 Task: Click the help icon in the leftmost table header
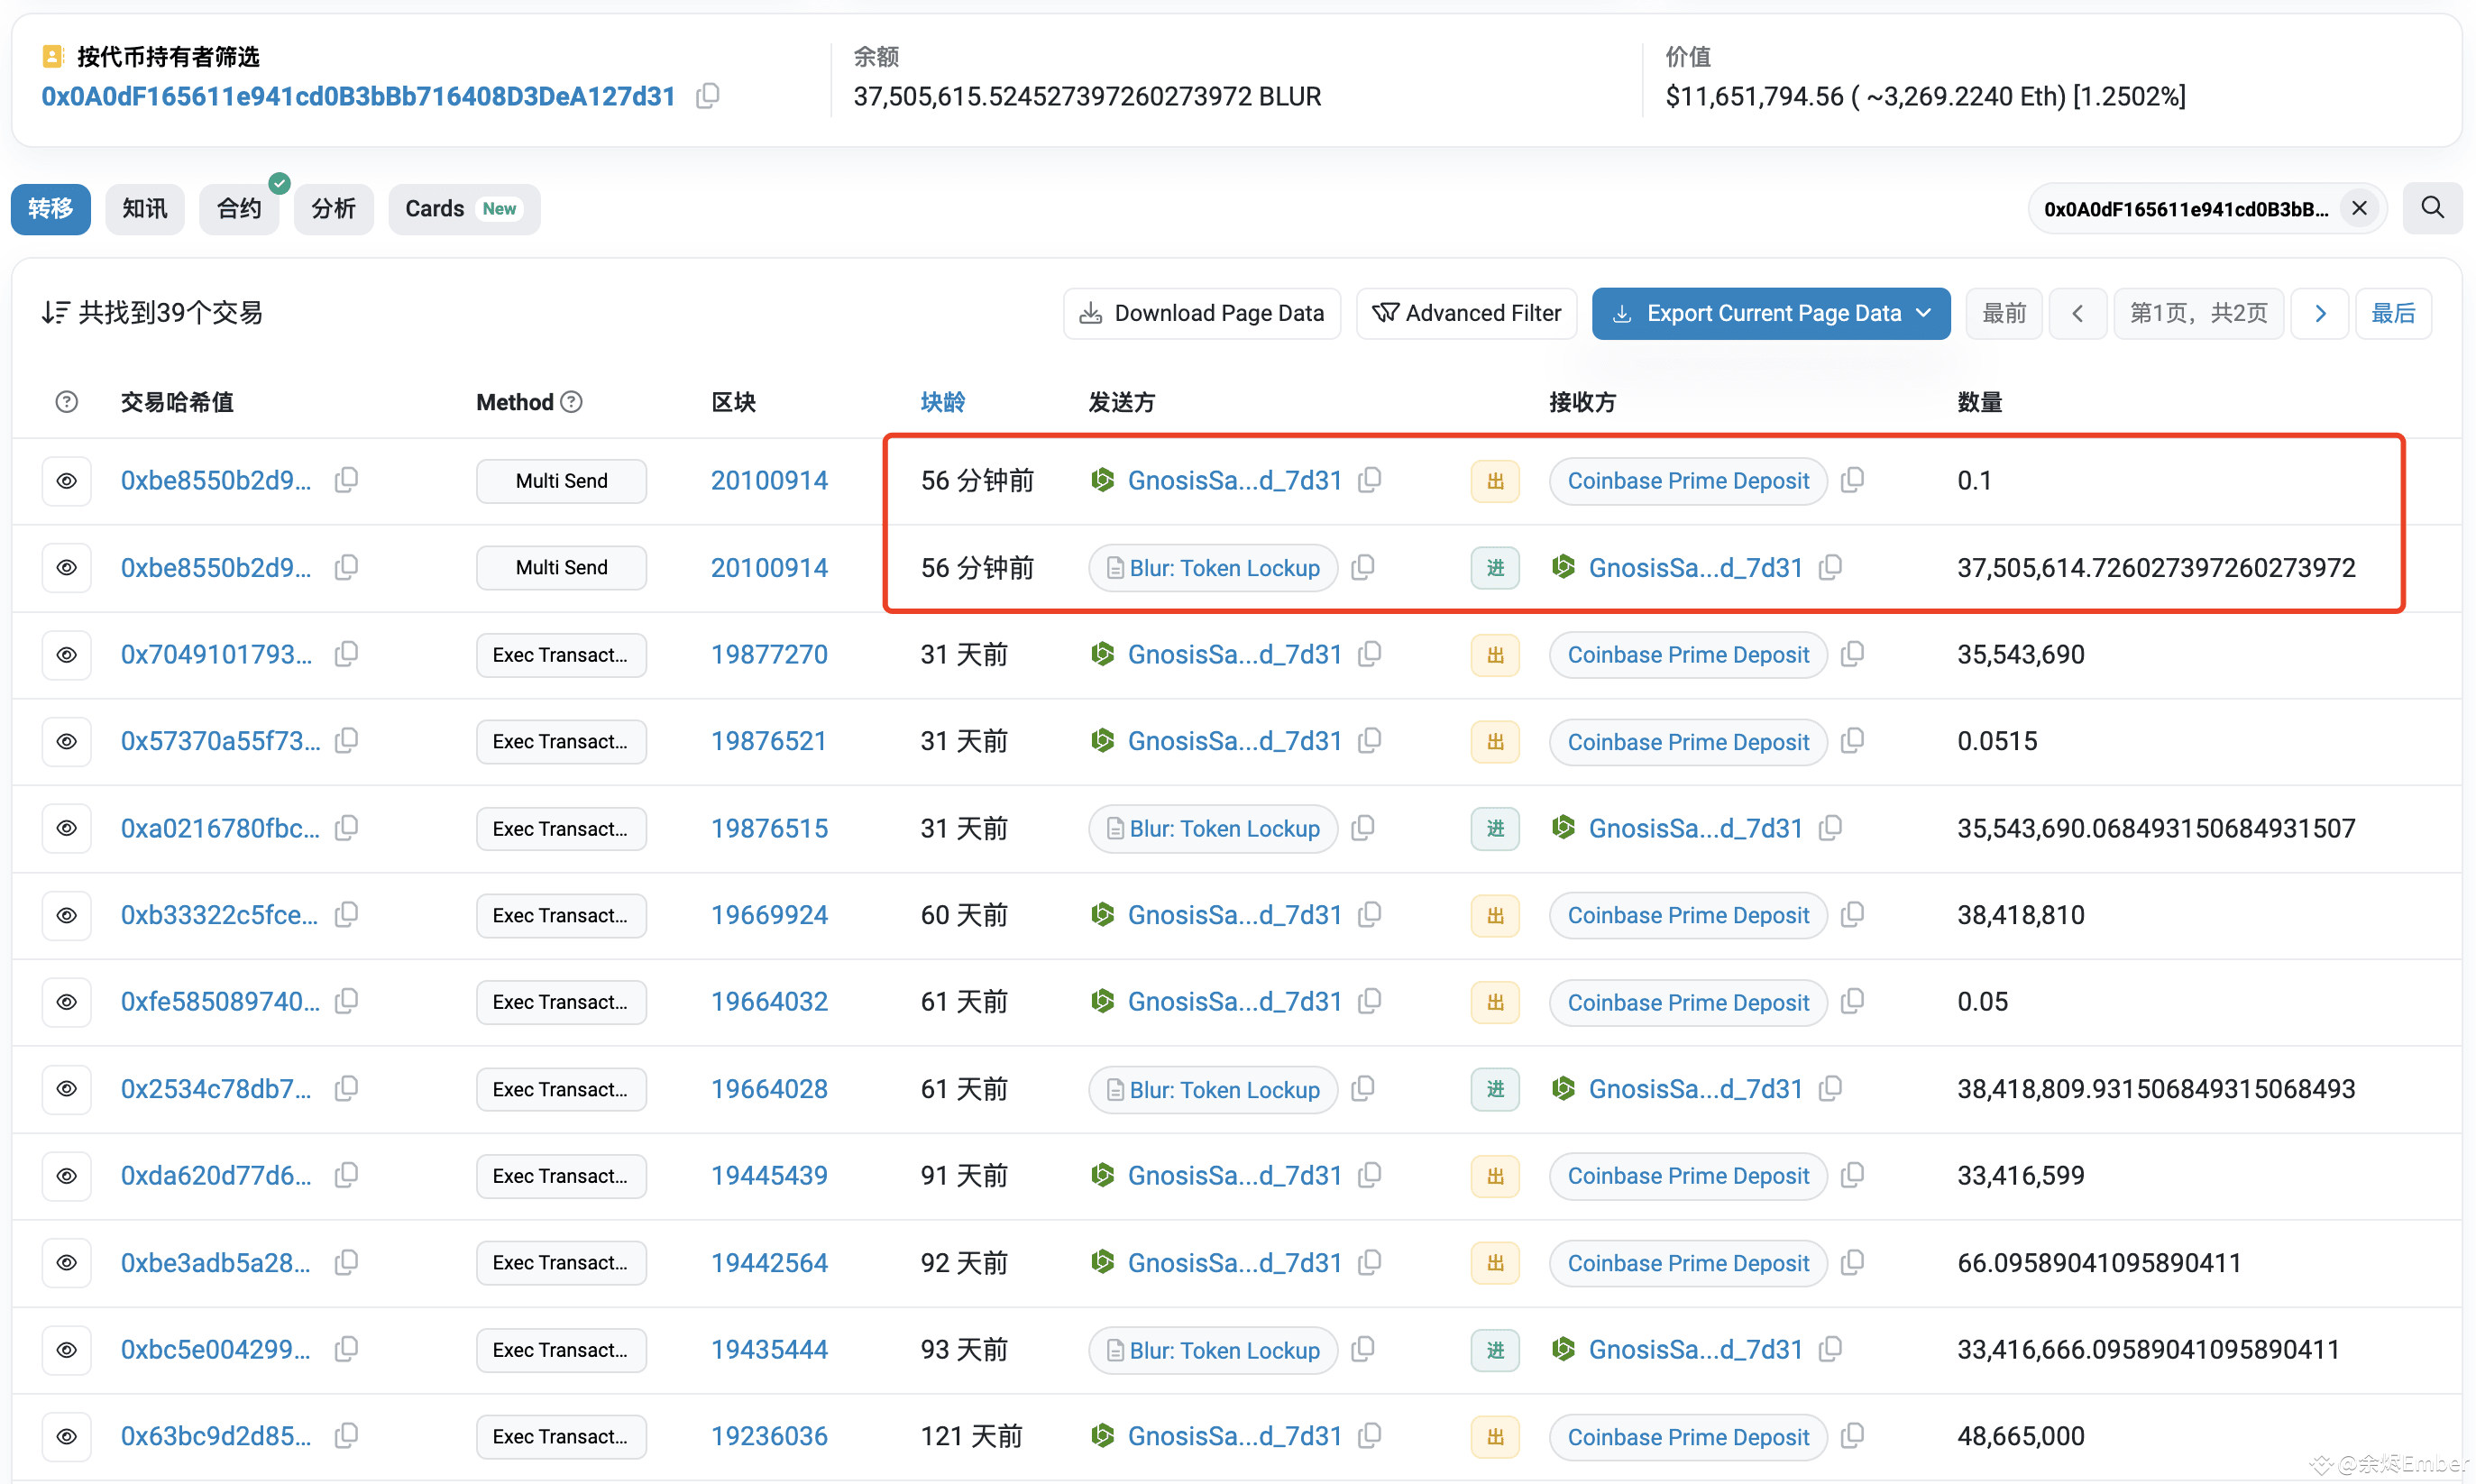coord(66,401)
